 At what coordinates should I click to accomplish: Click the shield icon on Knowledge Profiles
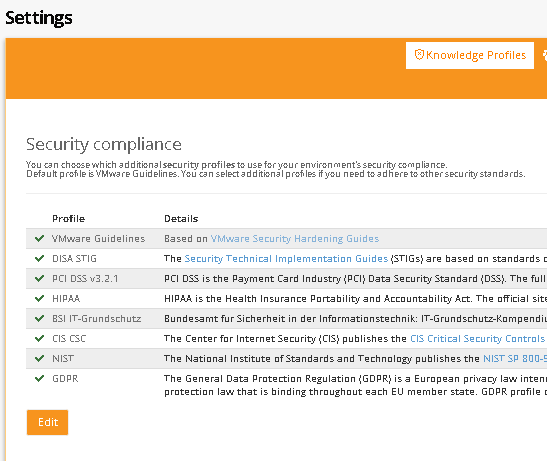click(419, 55)
